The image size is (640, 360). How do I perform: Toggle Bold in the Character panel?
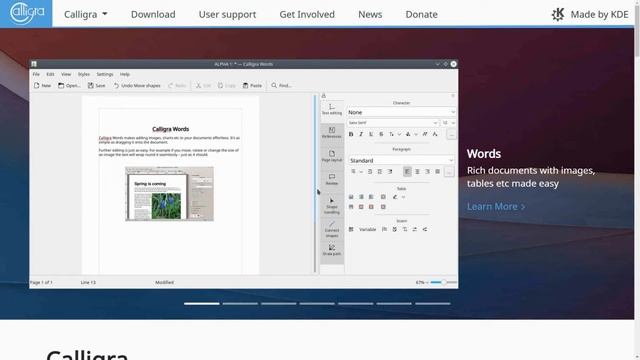351,134
